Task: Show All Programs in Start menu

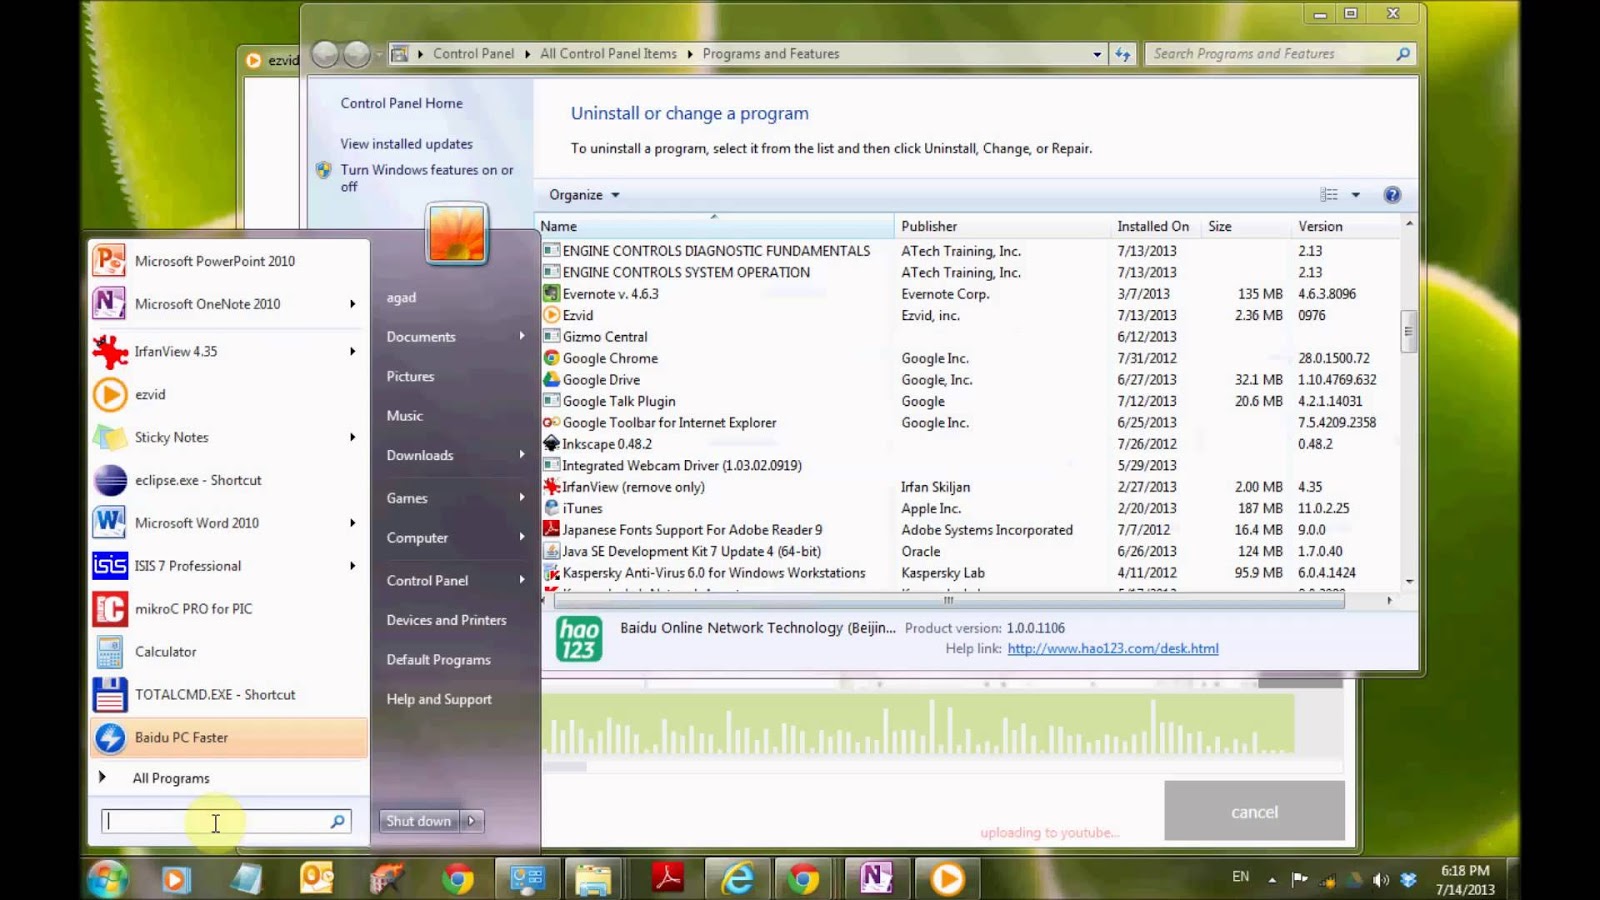Action: pos(229,778)
